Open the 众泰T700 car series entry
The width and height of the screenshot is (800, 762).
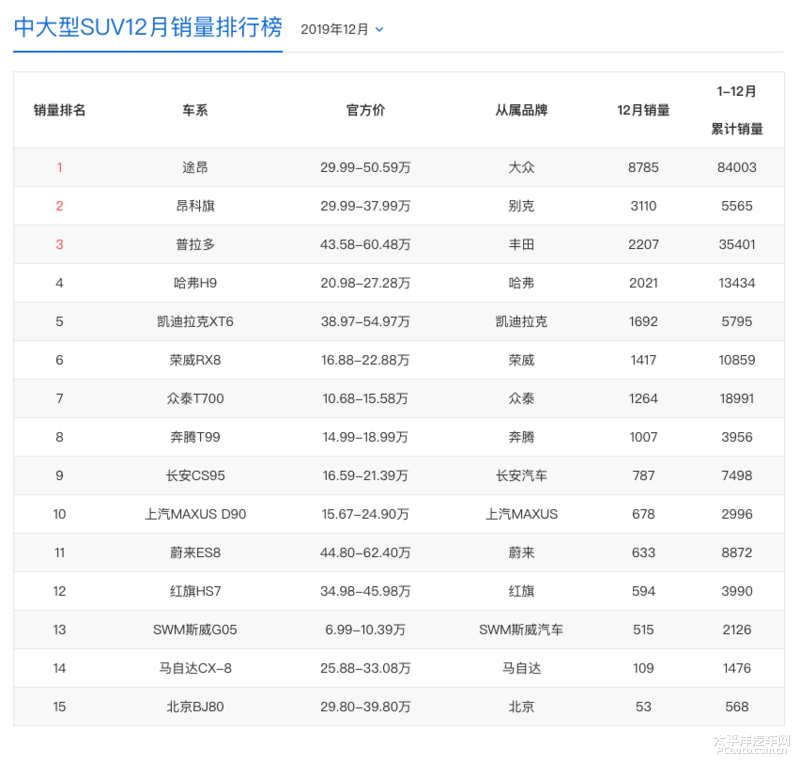click(x=195, y=398)
